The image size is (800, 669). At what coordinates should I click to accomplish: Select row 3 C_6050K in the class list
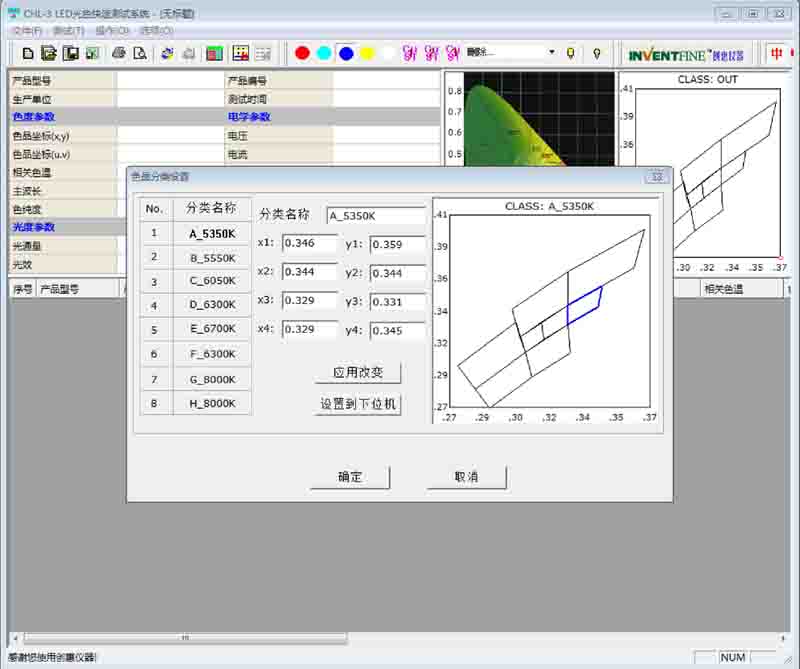pyautogui.click(x=196, y=281)
